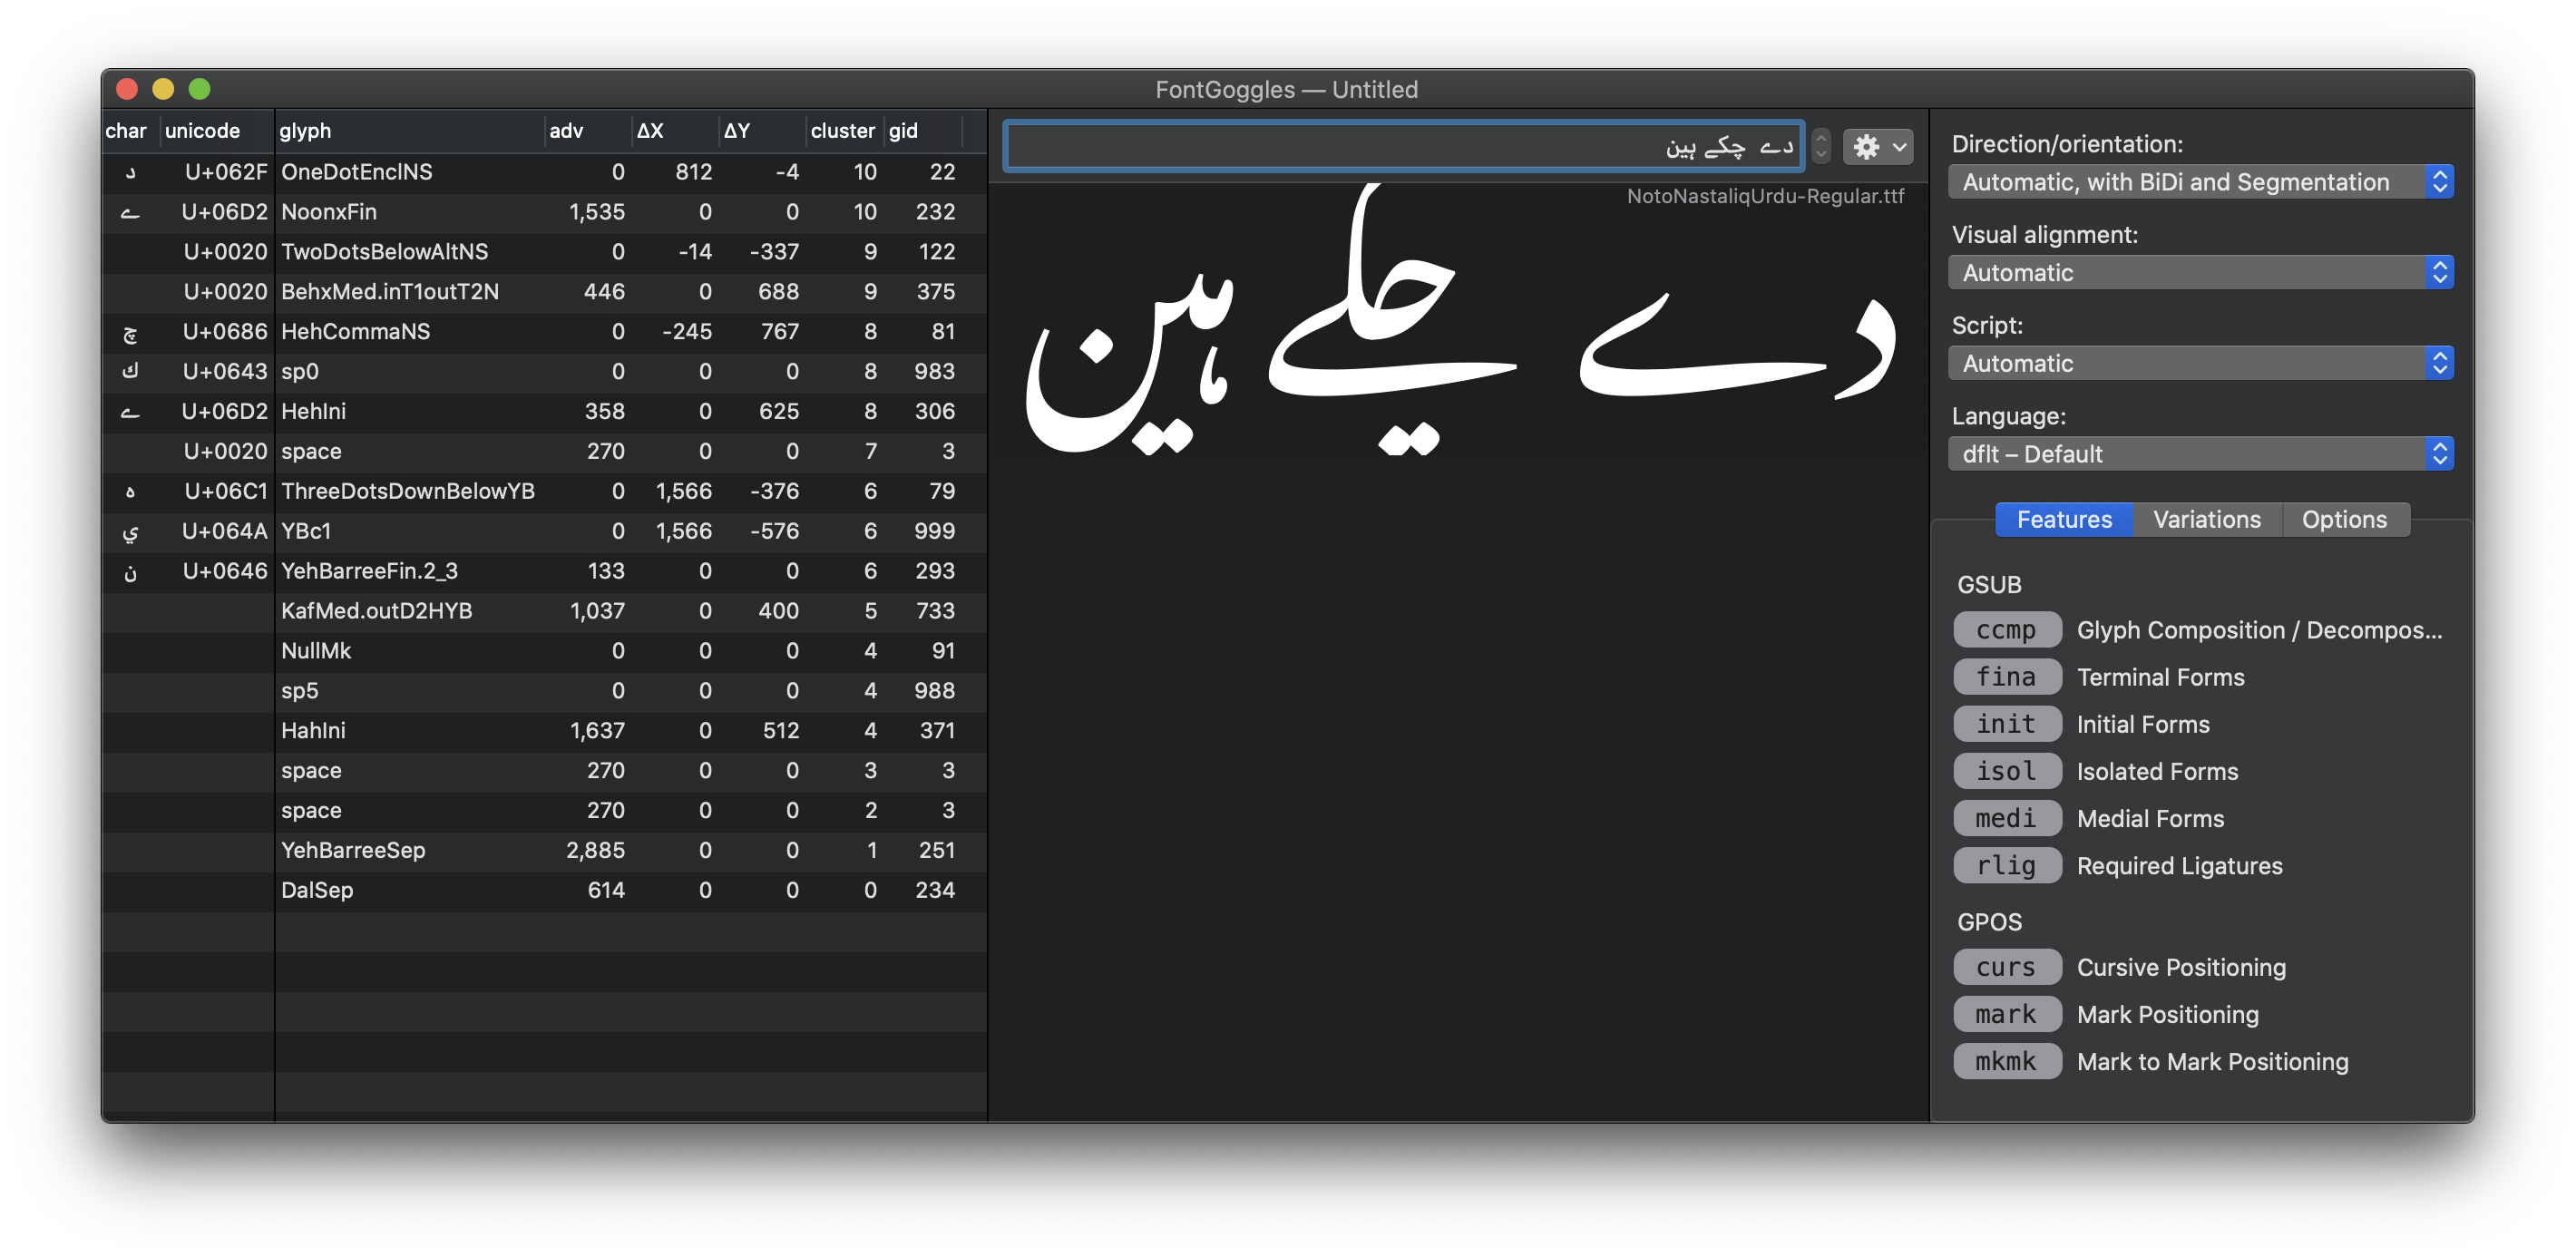Open the Visual alignment dropdown
This screenshot has width=2576, height=1257.
point(2200,273)
